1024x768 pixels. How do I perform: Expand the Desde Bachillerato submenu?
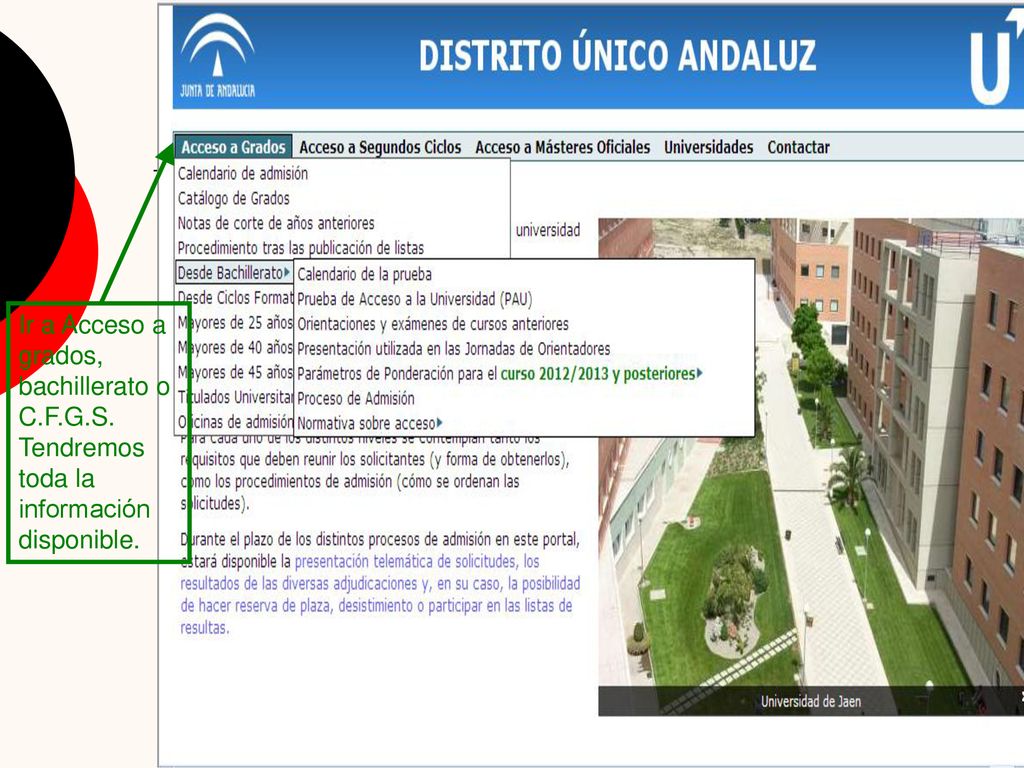[234, 272]
